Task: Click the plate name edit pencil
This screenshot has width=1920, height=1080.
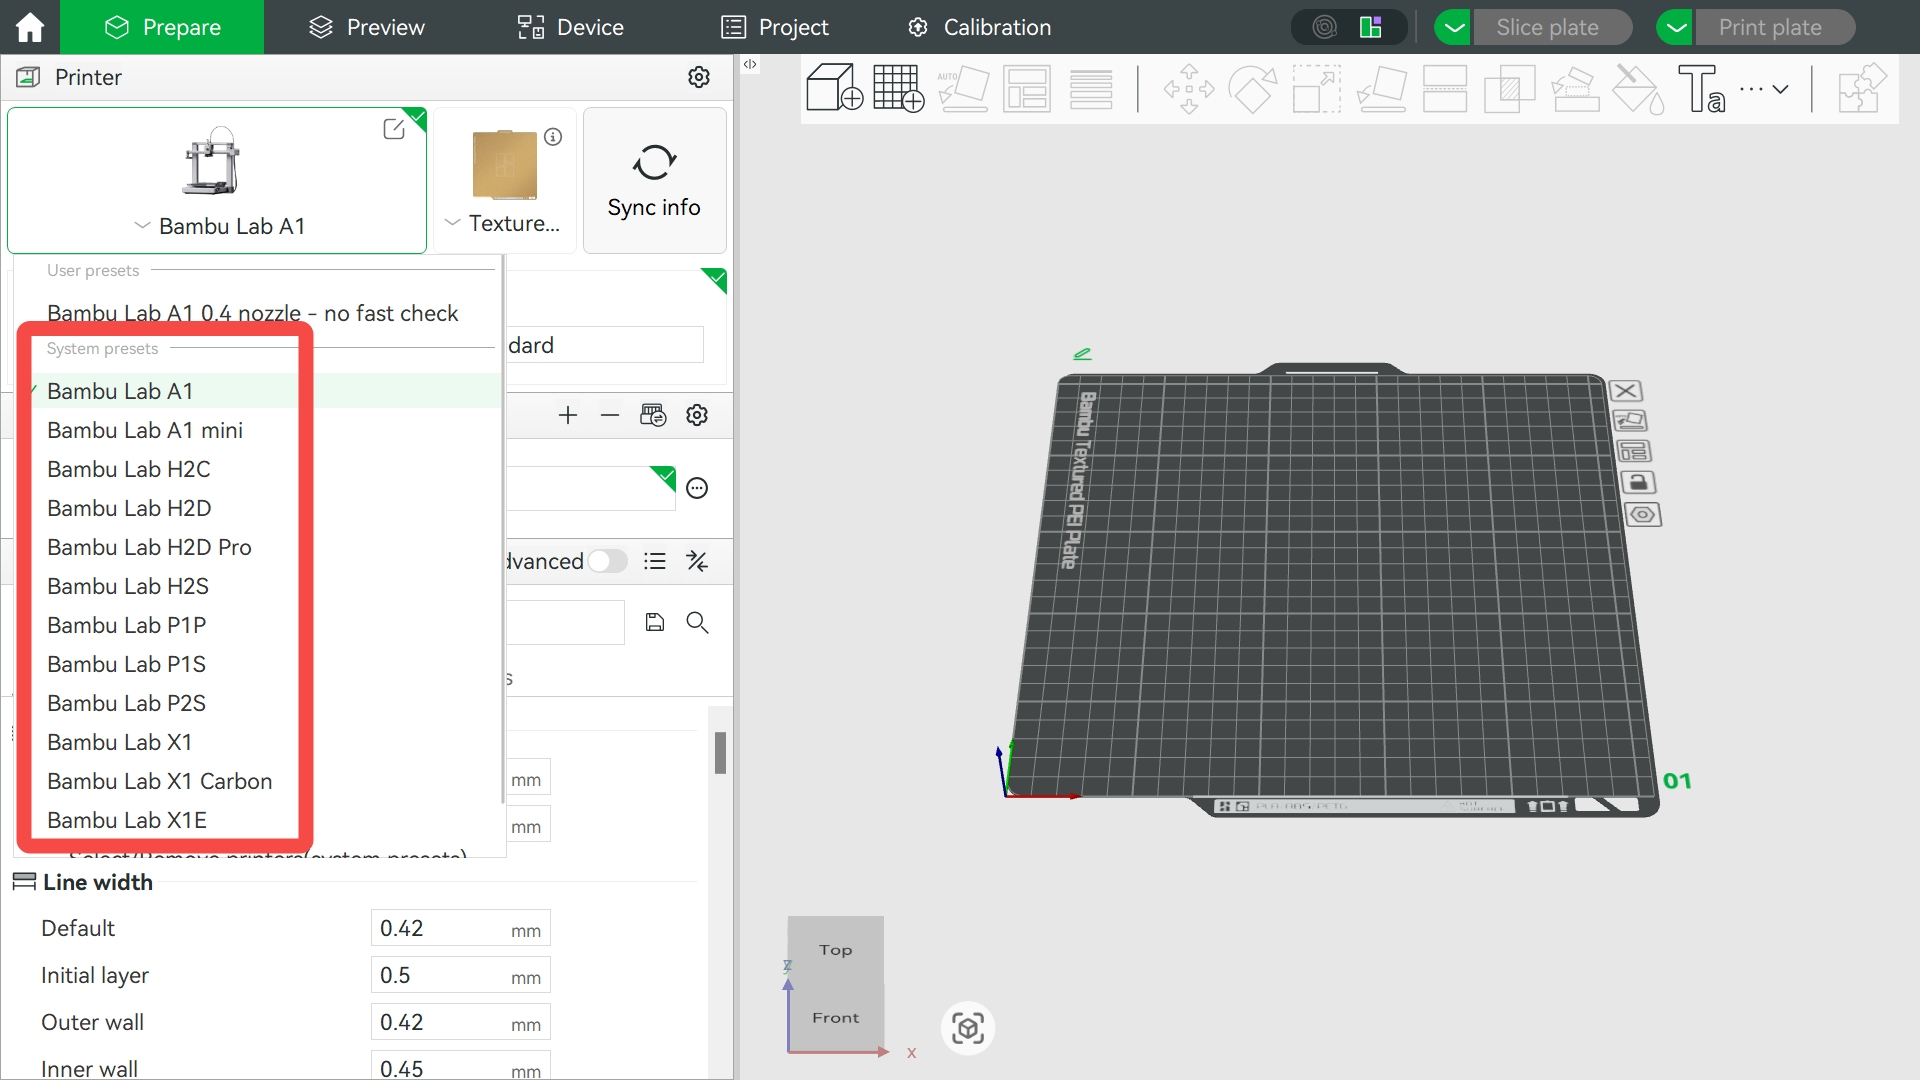Action: pos(1082,354)
